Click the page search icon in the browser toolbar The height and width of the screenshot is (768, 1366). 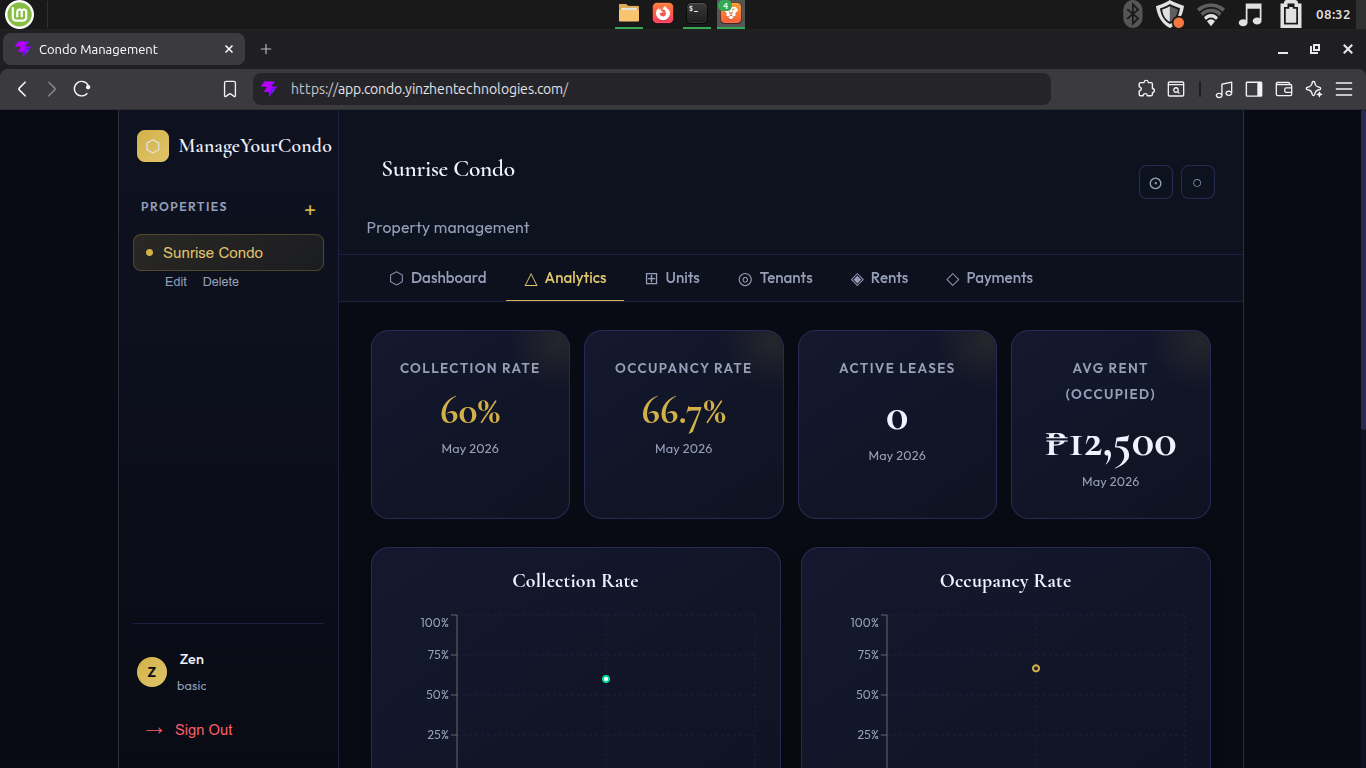[x=1177, y=89]
